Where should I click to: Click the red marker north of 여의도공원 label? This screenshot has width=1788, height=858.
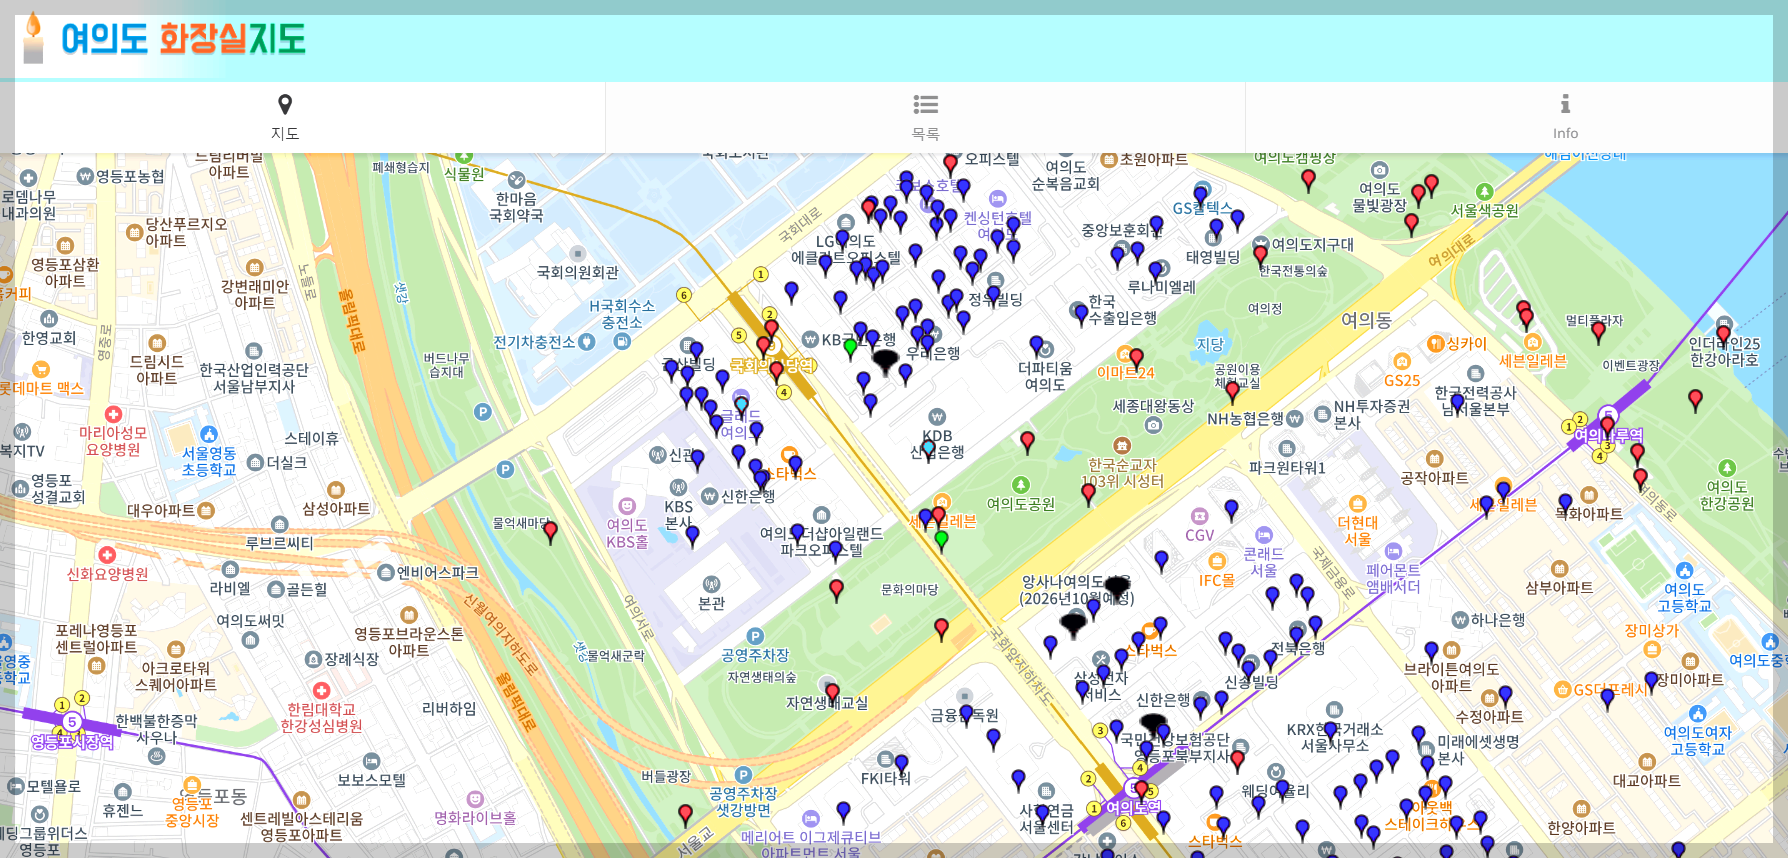click(x=1027, y=442)
